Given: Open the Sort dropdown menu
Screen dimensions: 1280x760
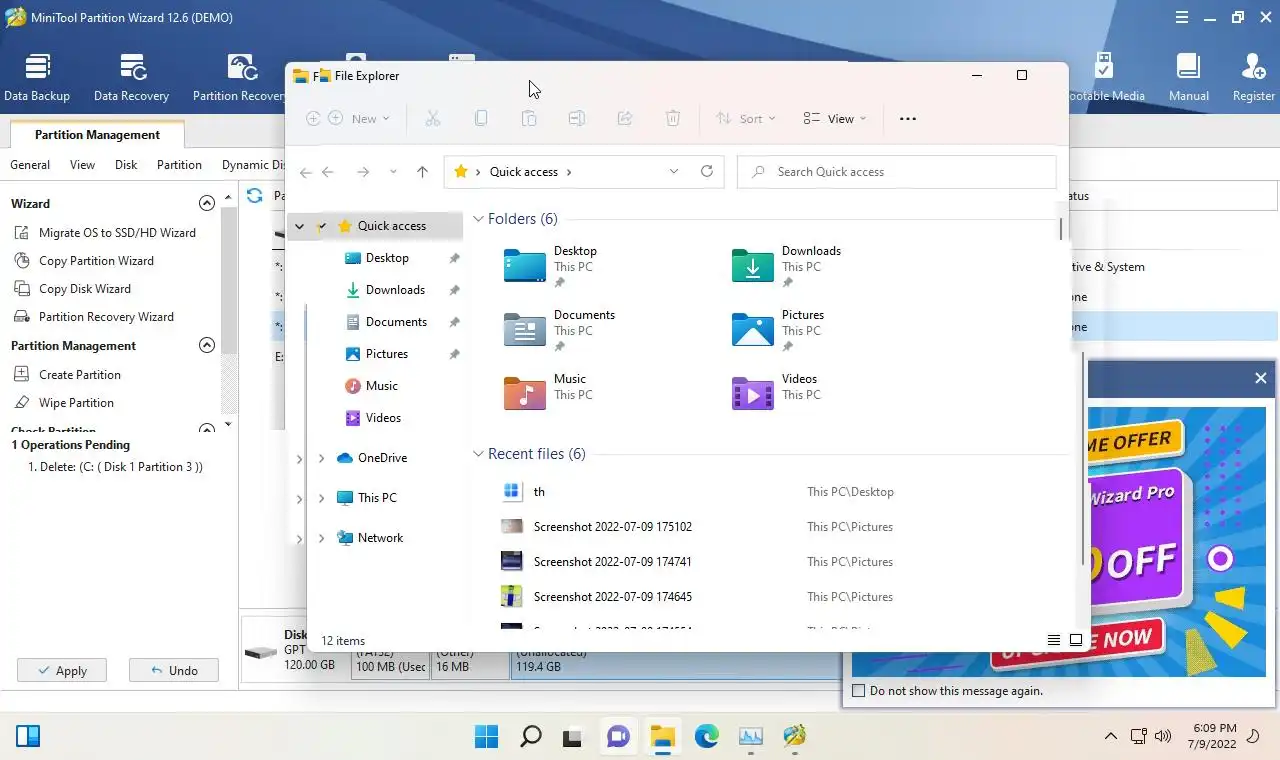Looking at the screenshot, I should [745, 118].
